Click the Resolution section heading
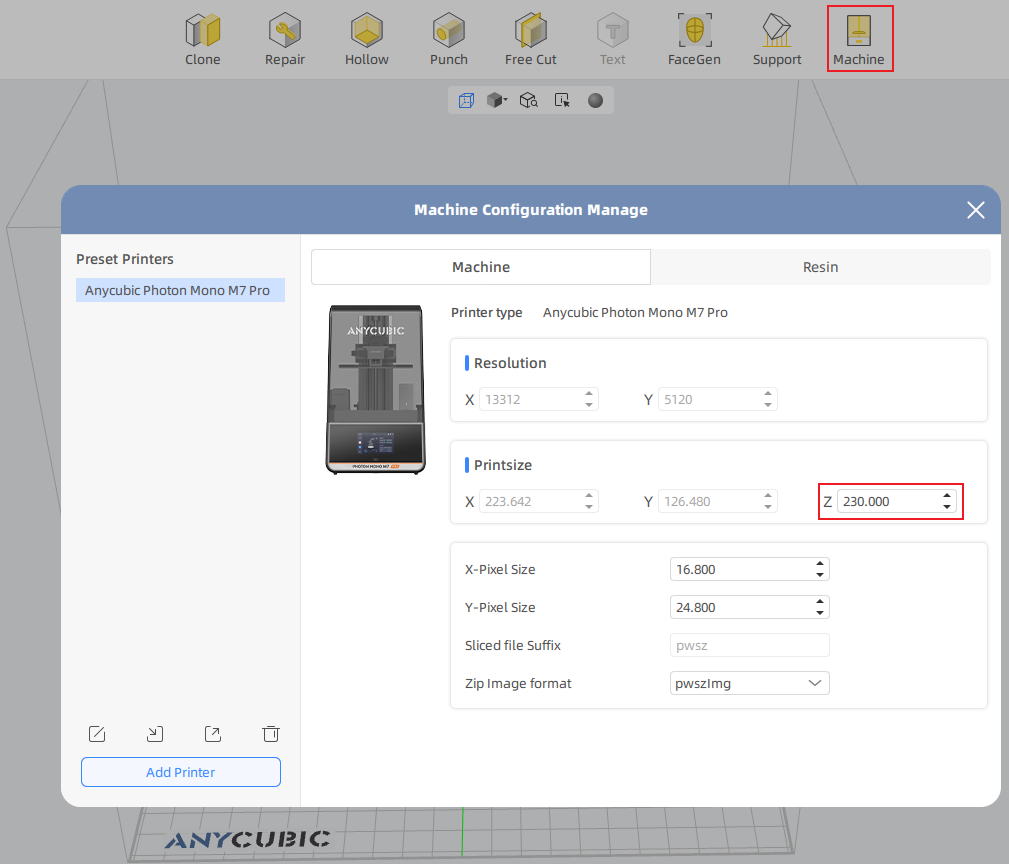The width and height of the screenshot is (1009, 864). point(510,363)
